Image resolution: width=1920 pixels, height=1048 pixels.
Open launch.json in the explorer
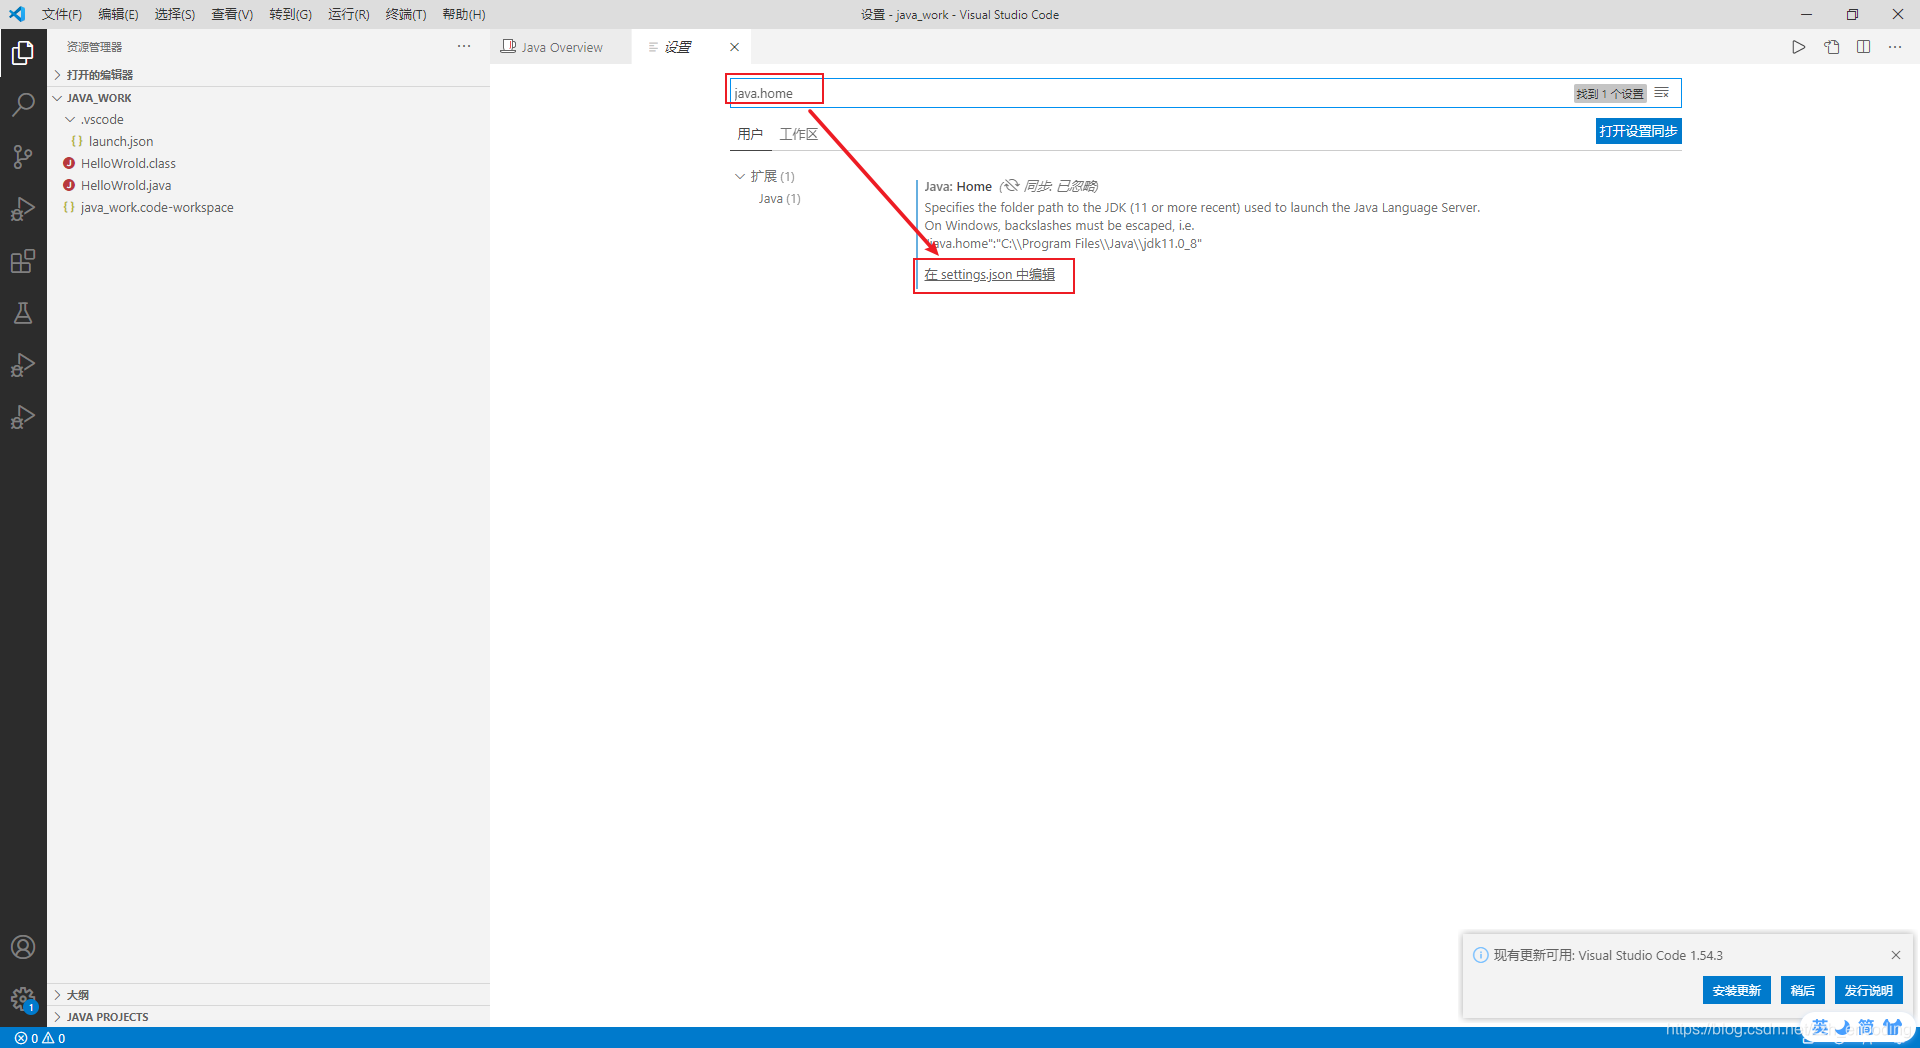(x=120, y=141)
